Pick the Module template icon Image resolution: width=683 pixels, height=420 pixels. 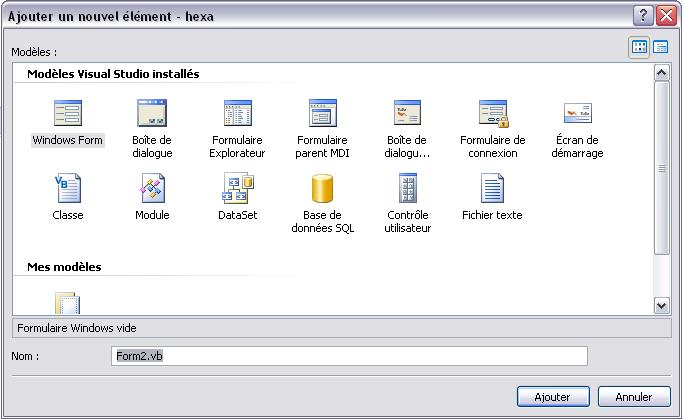coord(152,188)
